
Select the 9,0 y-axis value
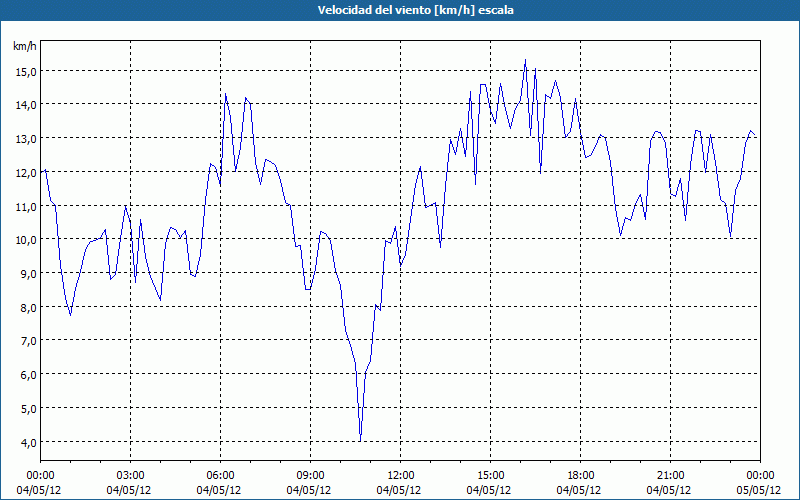click(x=28, y=273)
